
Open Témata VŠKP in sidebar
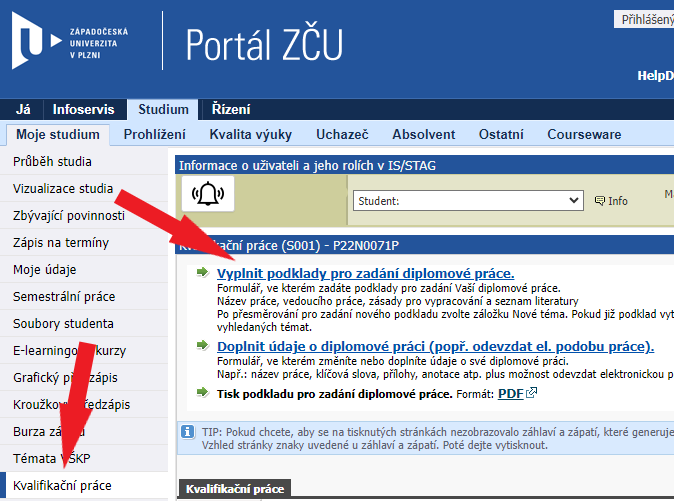[84, 458]
